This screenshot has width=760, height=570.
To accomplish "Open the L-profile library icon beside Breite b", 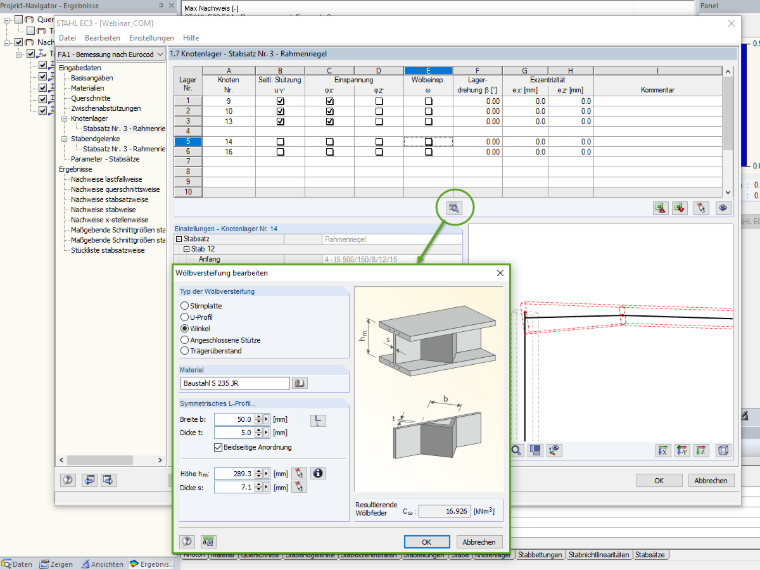I will click(x=317, y=420).
